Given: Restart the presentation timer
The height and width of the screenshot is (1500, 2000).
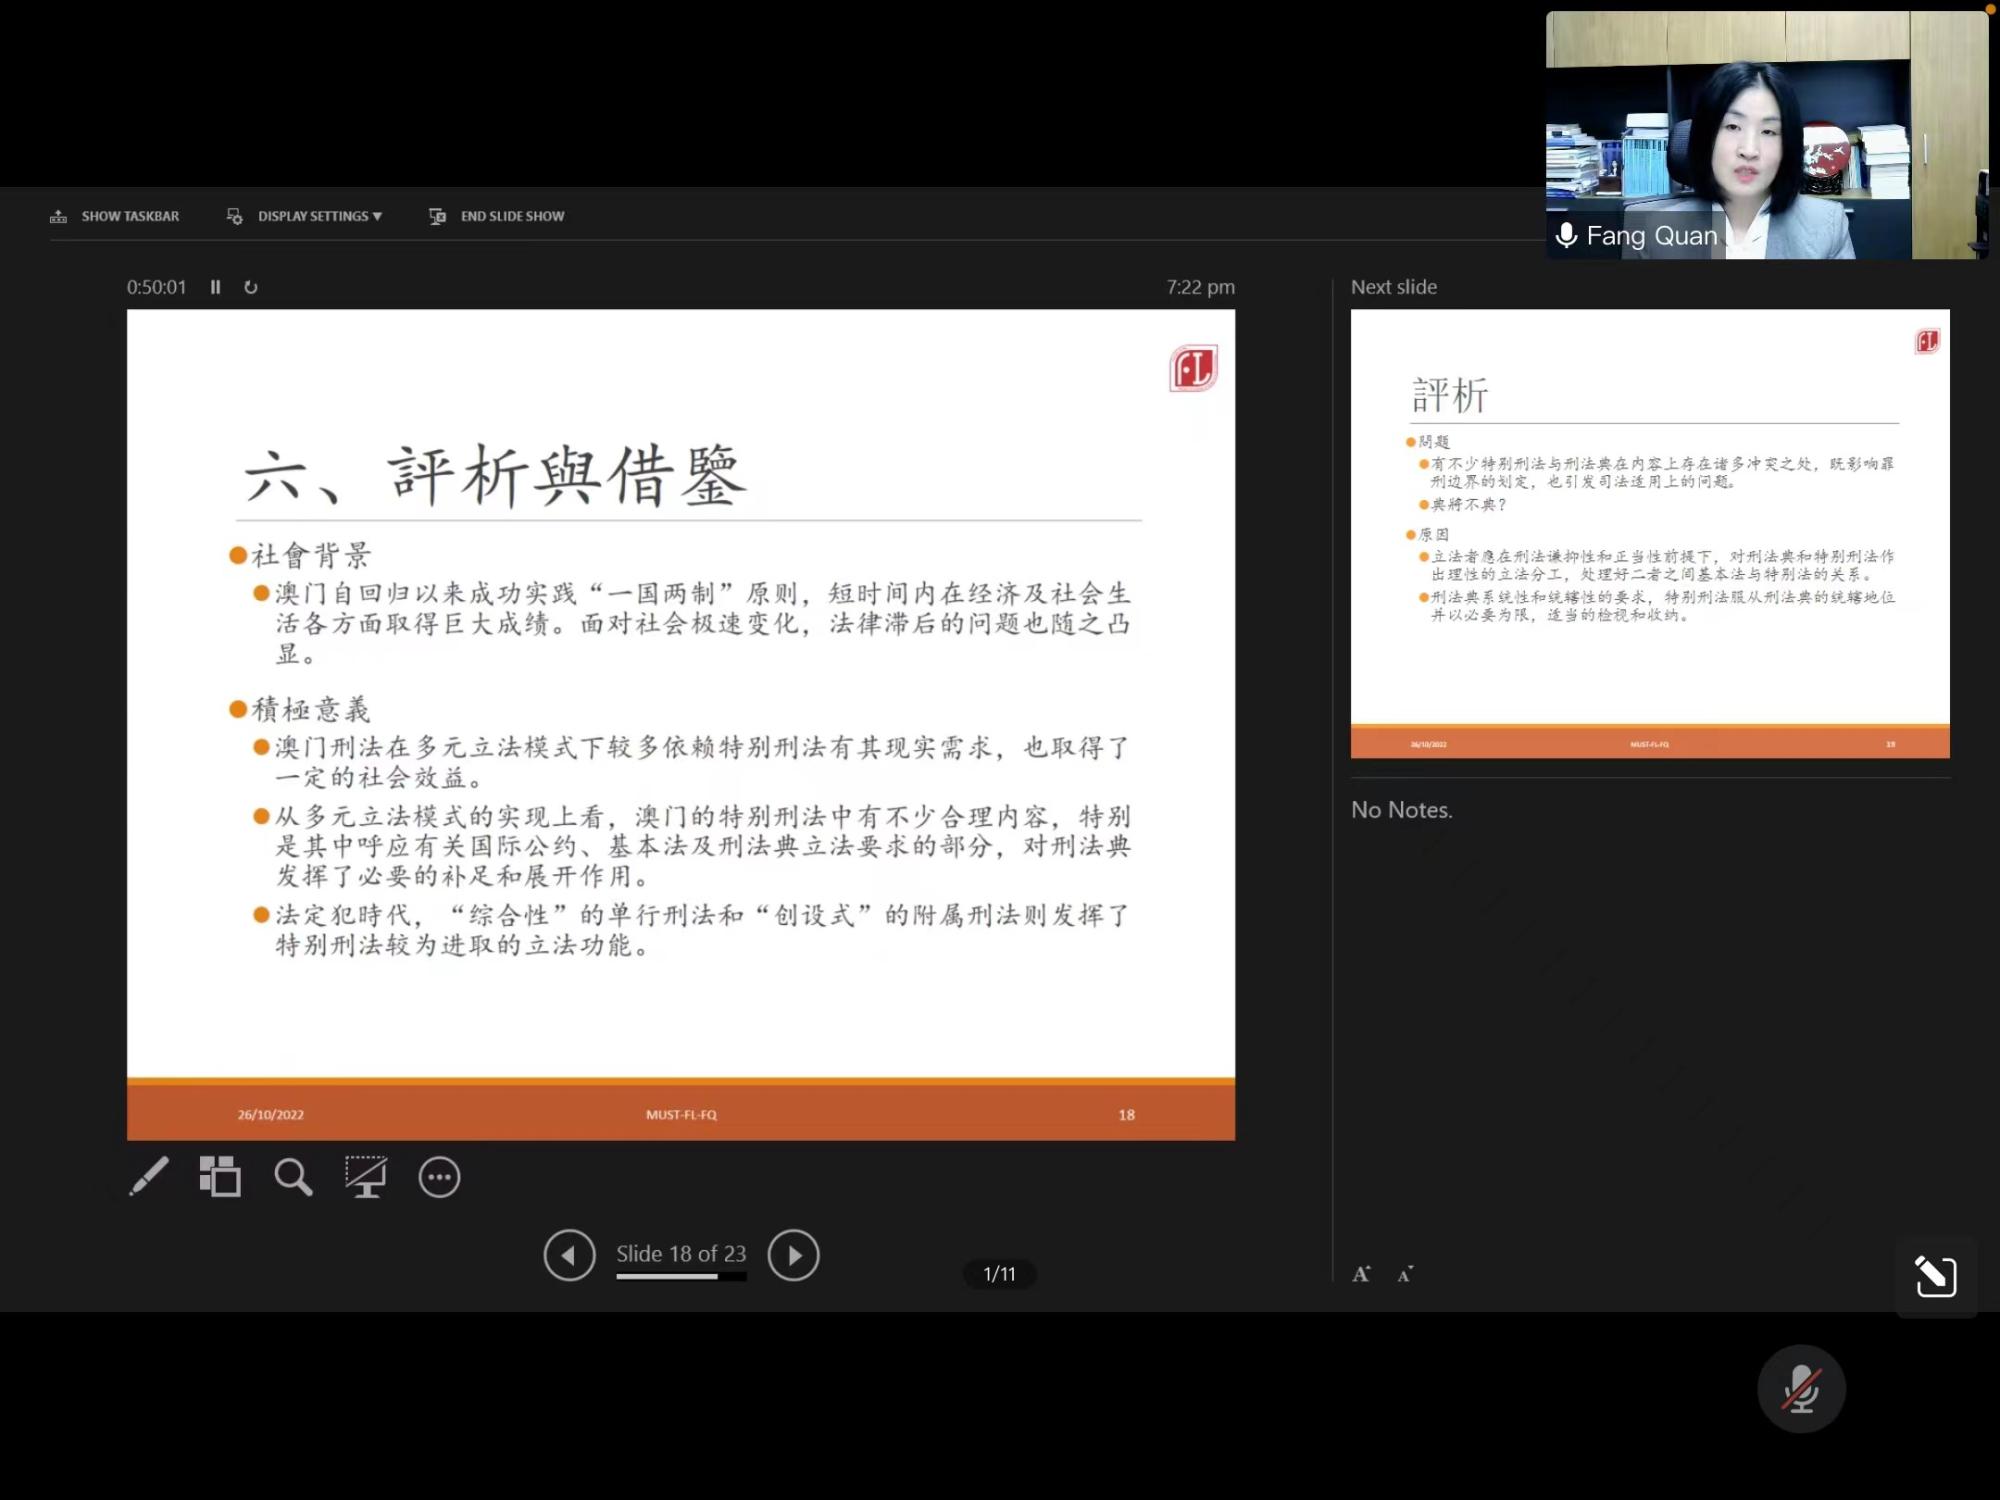Looking at the screenshot, I should (251, 287).
